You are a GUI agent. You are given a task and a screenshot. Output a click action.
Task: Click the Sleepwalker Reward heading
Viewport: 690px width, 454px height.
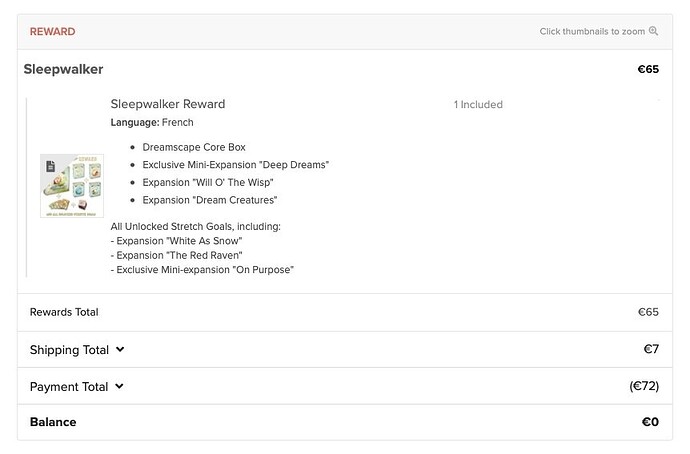coord(167,104)
